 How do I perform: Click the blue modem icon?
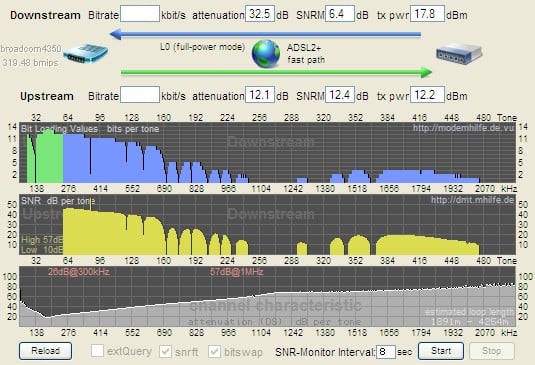coord(86,54)
